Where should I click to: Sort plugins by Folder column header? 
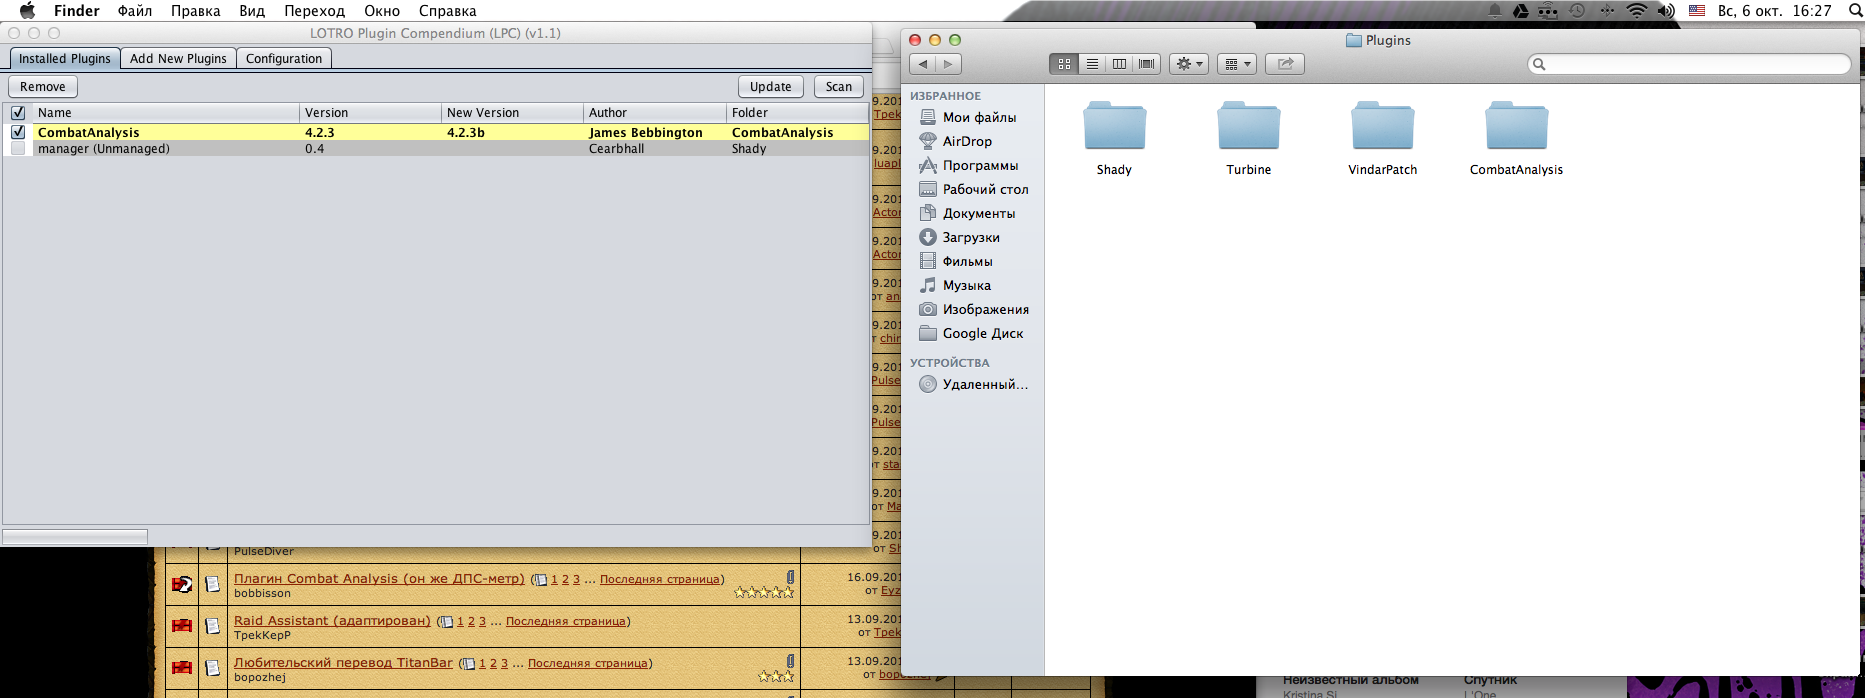797,113
